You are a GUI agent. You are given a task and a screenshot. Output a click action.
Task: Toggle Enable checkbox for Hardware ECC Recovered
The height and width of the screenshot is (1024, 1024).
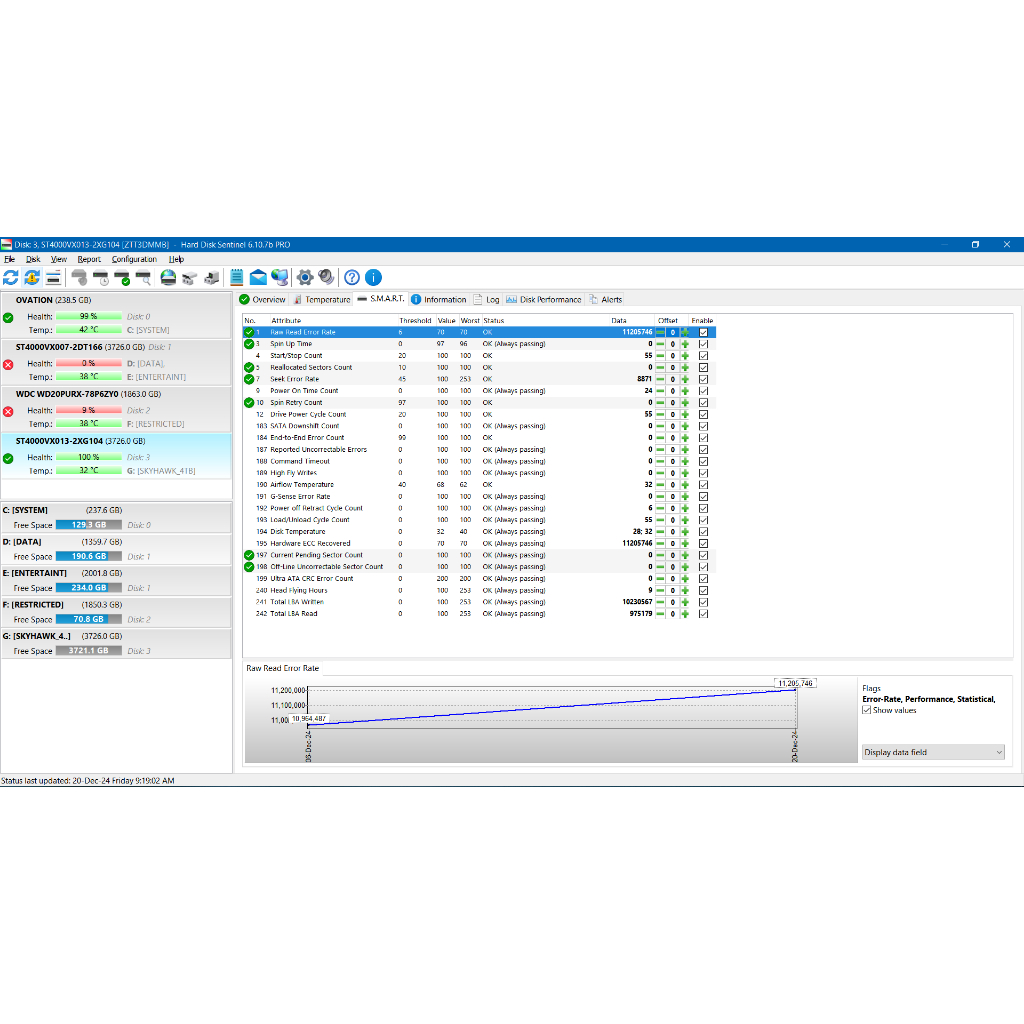pos(703,543)
